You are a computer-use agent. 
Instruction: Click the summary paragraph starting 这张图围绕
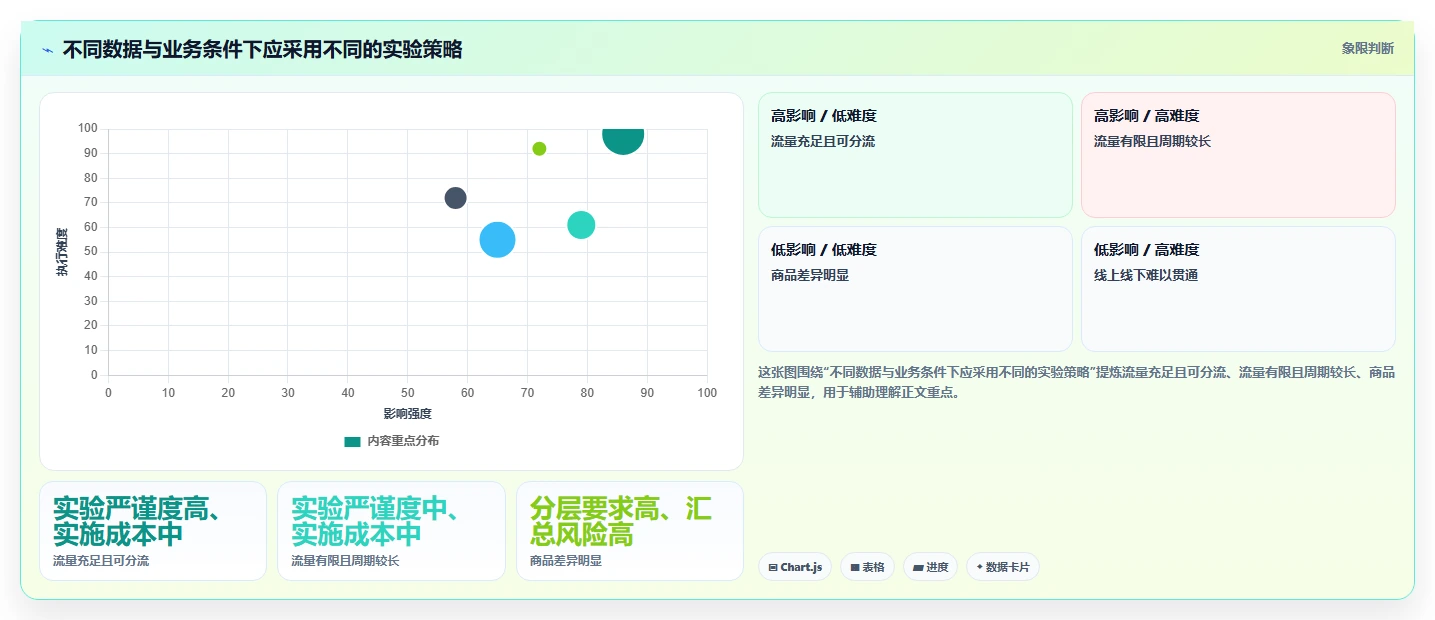[x=1077, y=382]
